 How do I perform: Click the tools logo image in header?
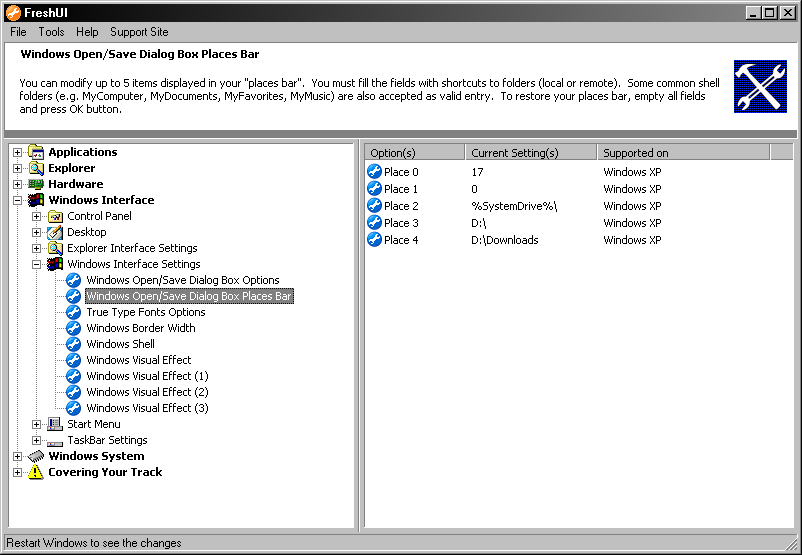pos(760,86)
